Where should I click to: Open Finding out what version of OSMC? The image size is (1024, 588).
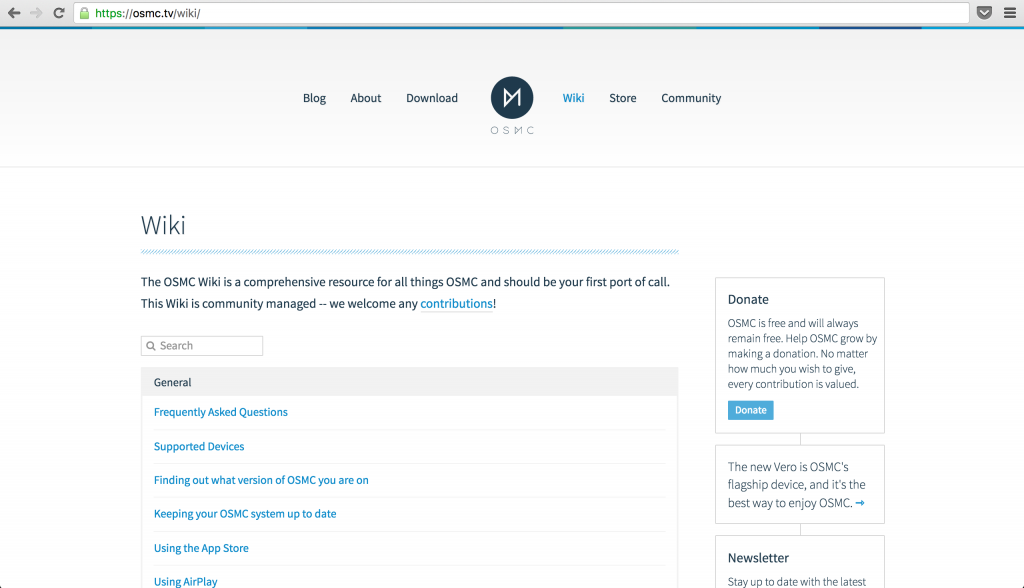[261, 480]
